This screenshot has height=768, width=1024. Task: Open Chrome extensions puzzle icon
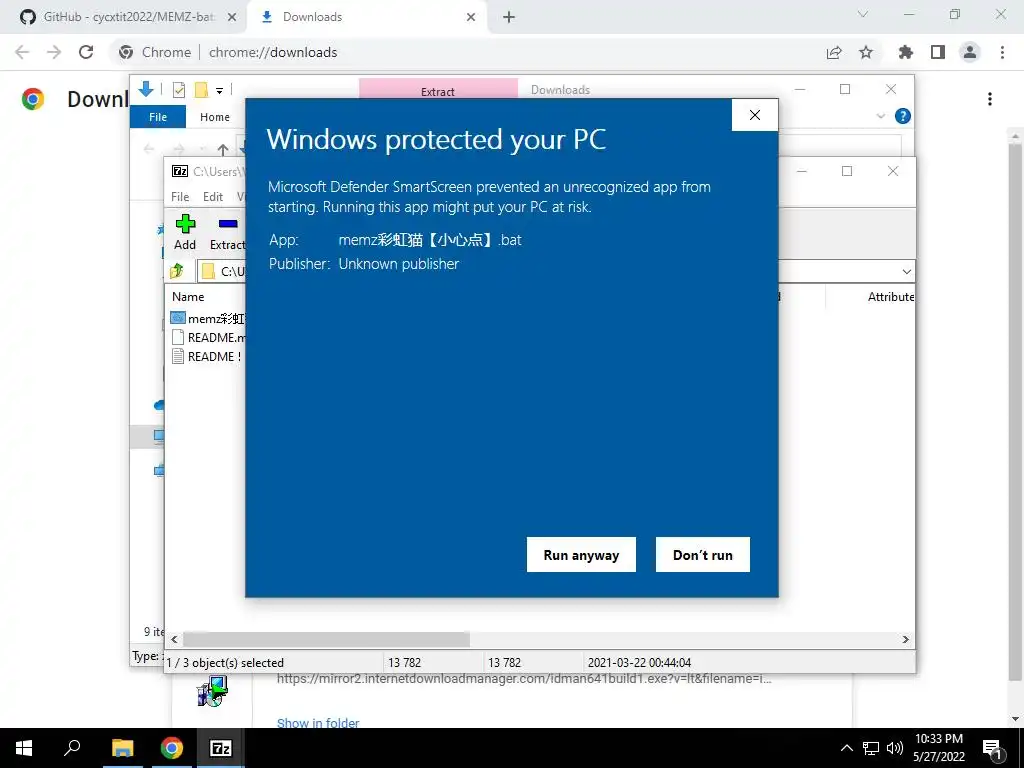pos(905,52)
